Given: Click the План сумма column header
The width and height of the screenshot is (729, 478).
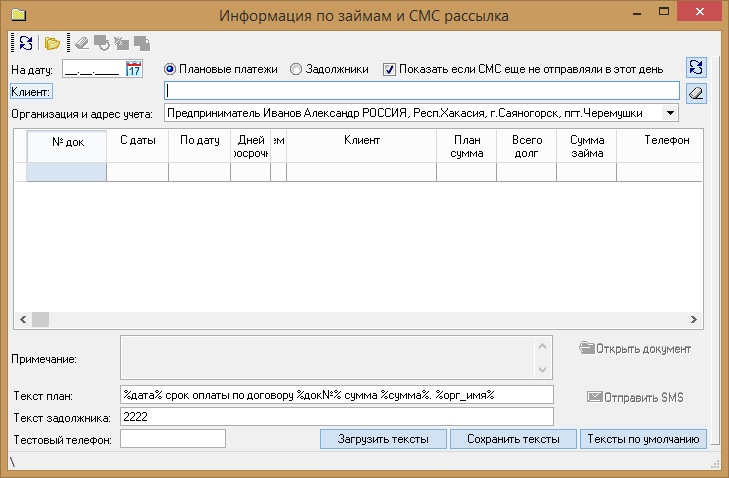Looking at the screenshot, I should click(x=467, y=146).
